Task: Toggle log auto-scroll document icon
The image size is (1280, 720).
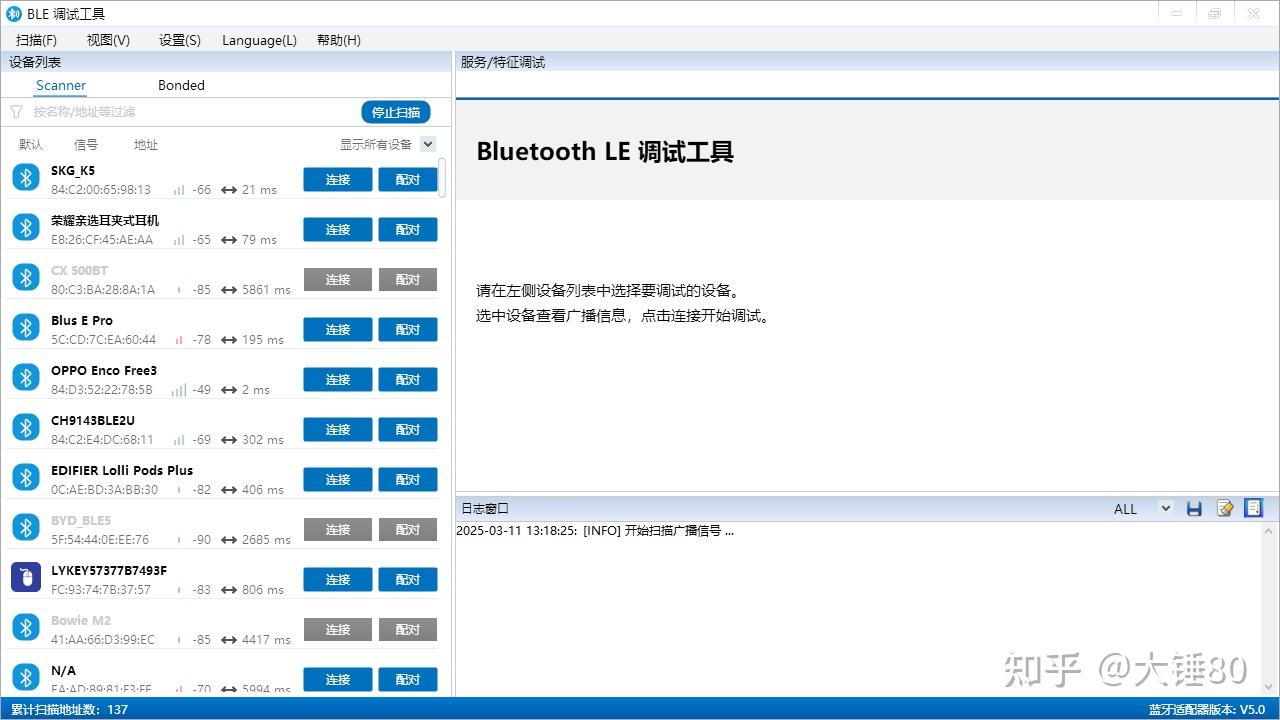Action: [x=1253, y=508]
